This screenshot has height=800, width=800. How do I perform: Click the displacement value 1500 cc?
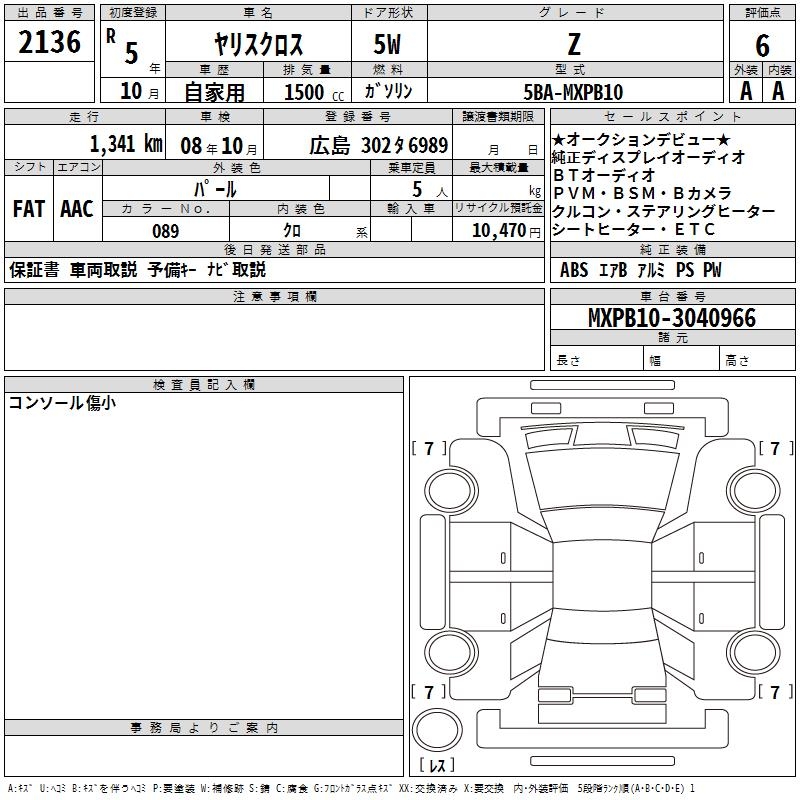click(314, 92)
